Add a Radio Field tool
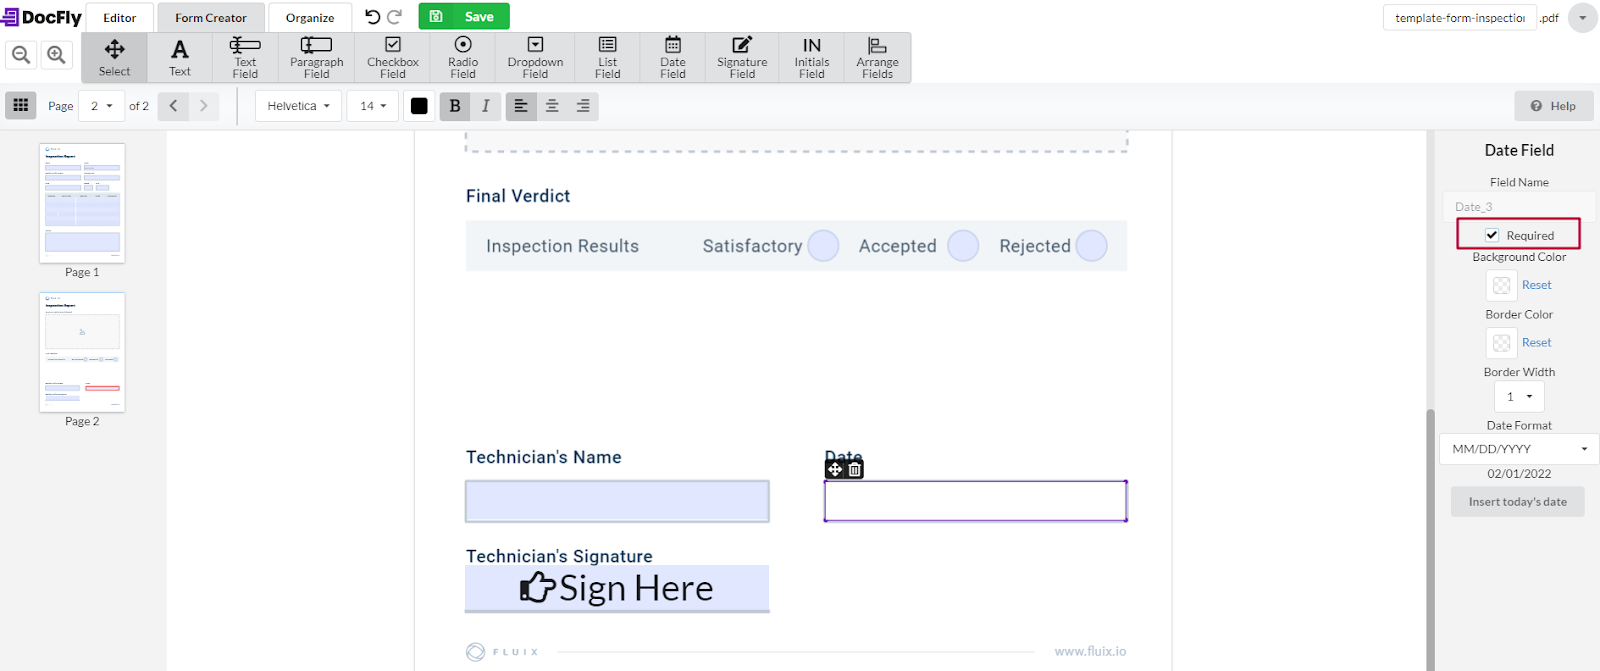 [x=463, y=57]
